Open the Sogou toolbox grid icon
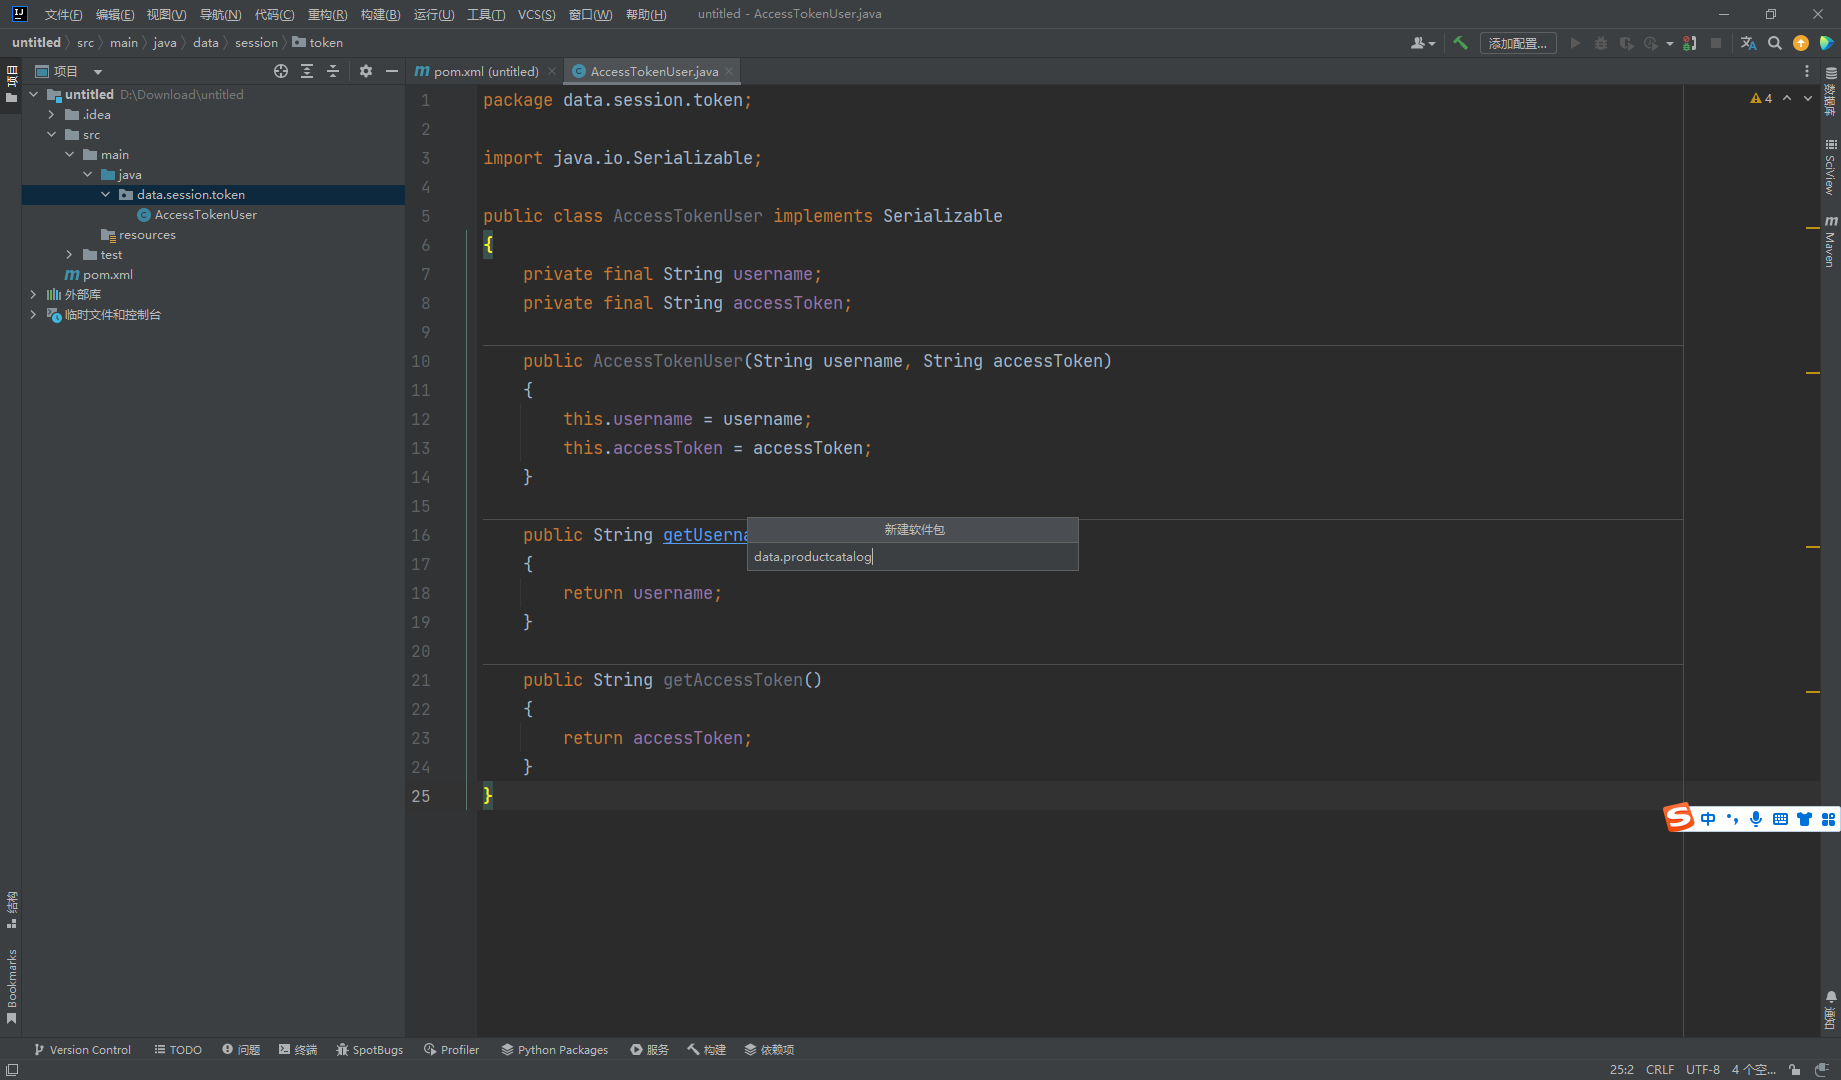Screen dimensions: 1841x1080 (1828, 819)
